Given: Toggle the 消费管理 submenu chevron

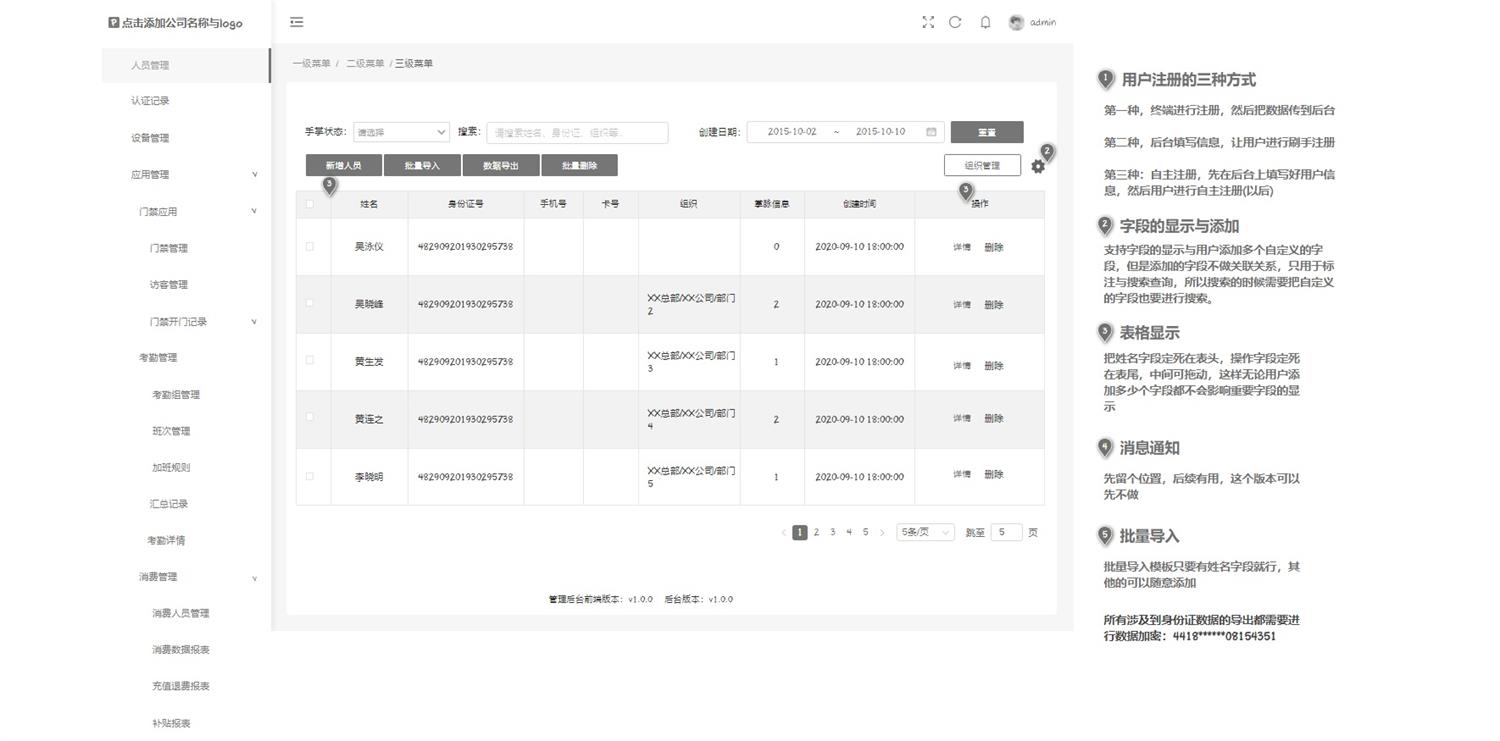Looking at the screenshot, I should (254, 578).
